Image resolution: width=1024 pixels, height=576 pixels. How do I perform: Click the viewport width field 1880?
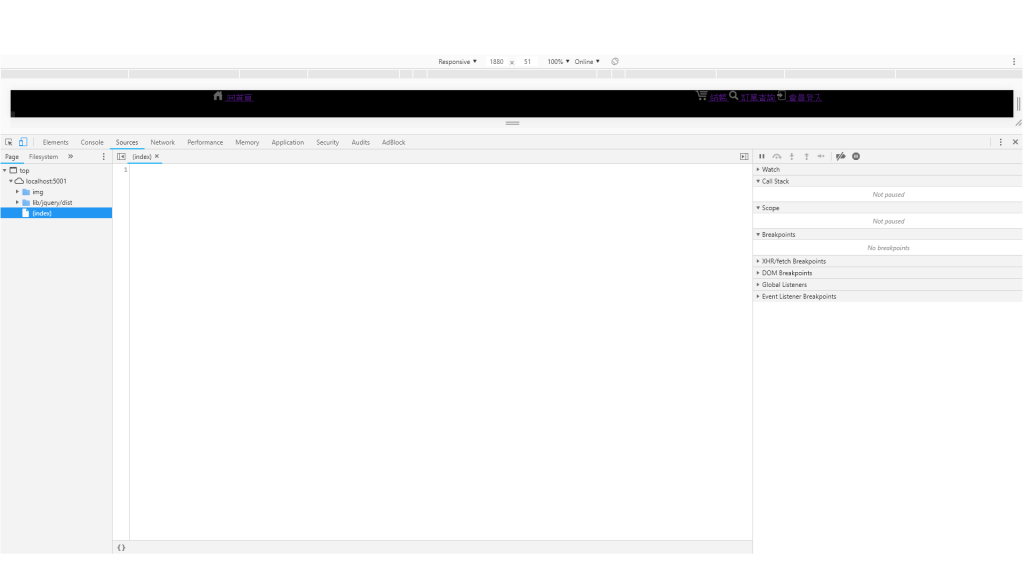(x=496, y=61)
